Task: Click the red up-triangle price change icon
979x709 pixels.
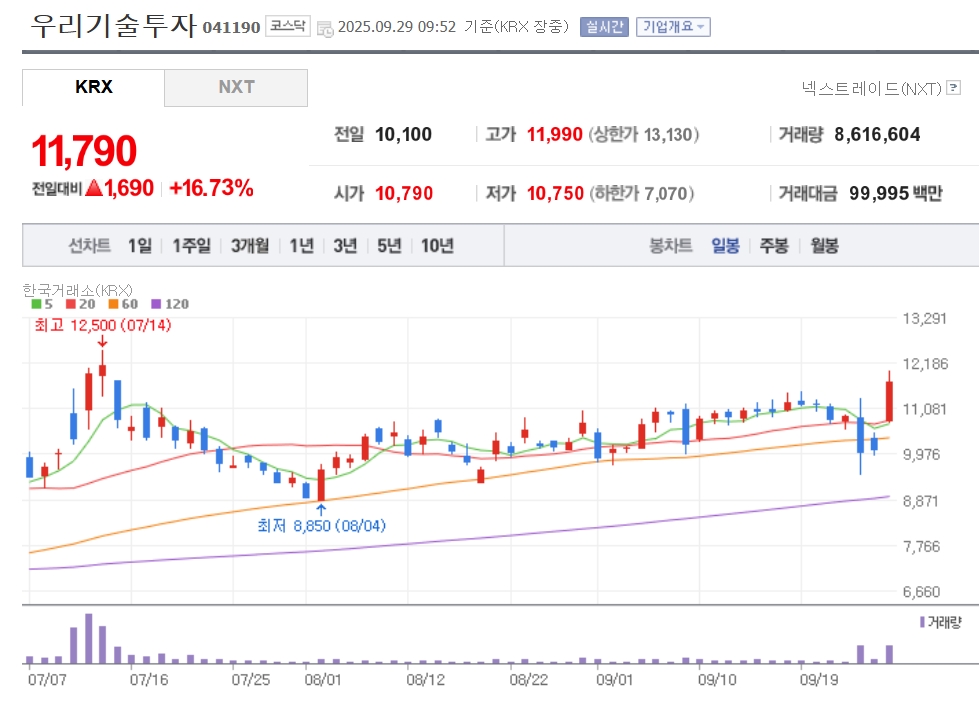Action: (x=94, y=188)
